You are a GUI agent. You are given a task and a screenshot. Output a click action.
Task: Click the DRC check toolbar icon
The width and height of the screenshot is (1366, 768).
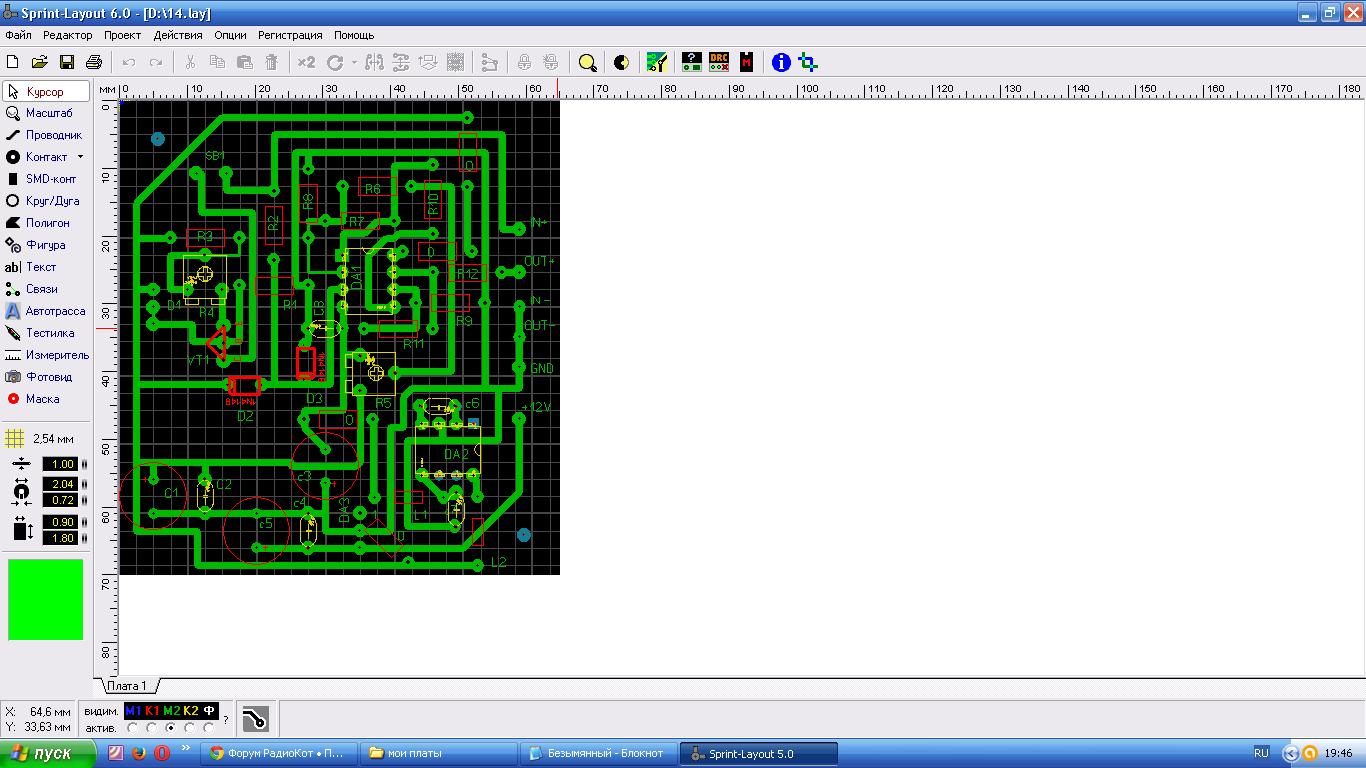[719, 62]
